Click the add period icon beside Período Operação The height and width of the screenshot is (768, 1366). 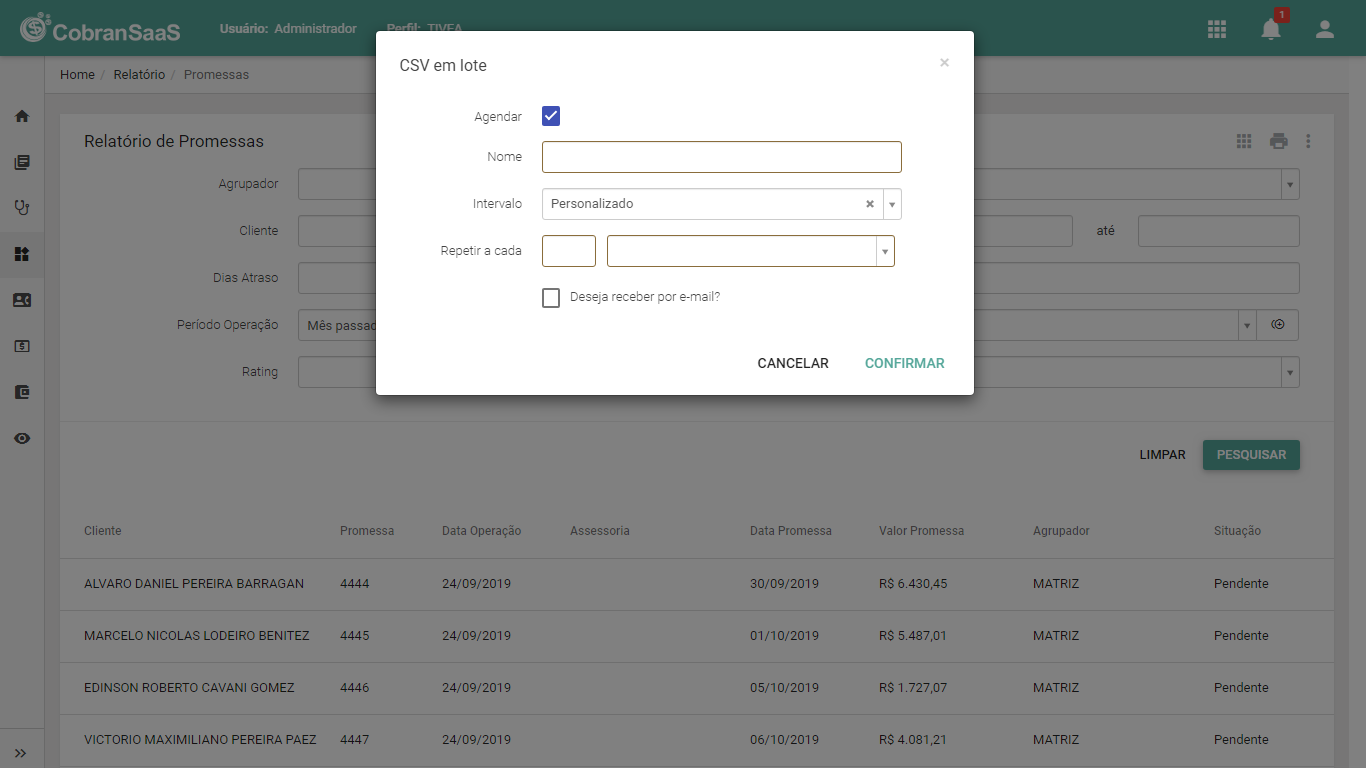point(1278,325)
